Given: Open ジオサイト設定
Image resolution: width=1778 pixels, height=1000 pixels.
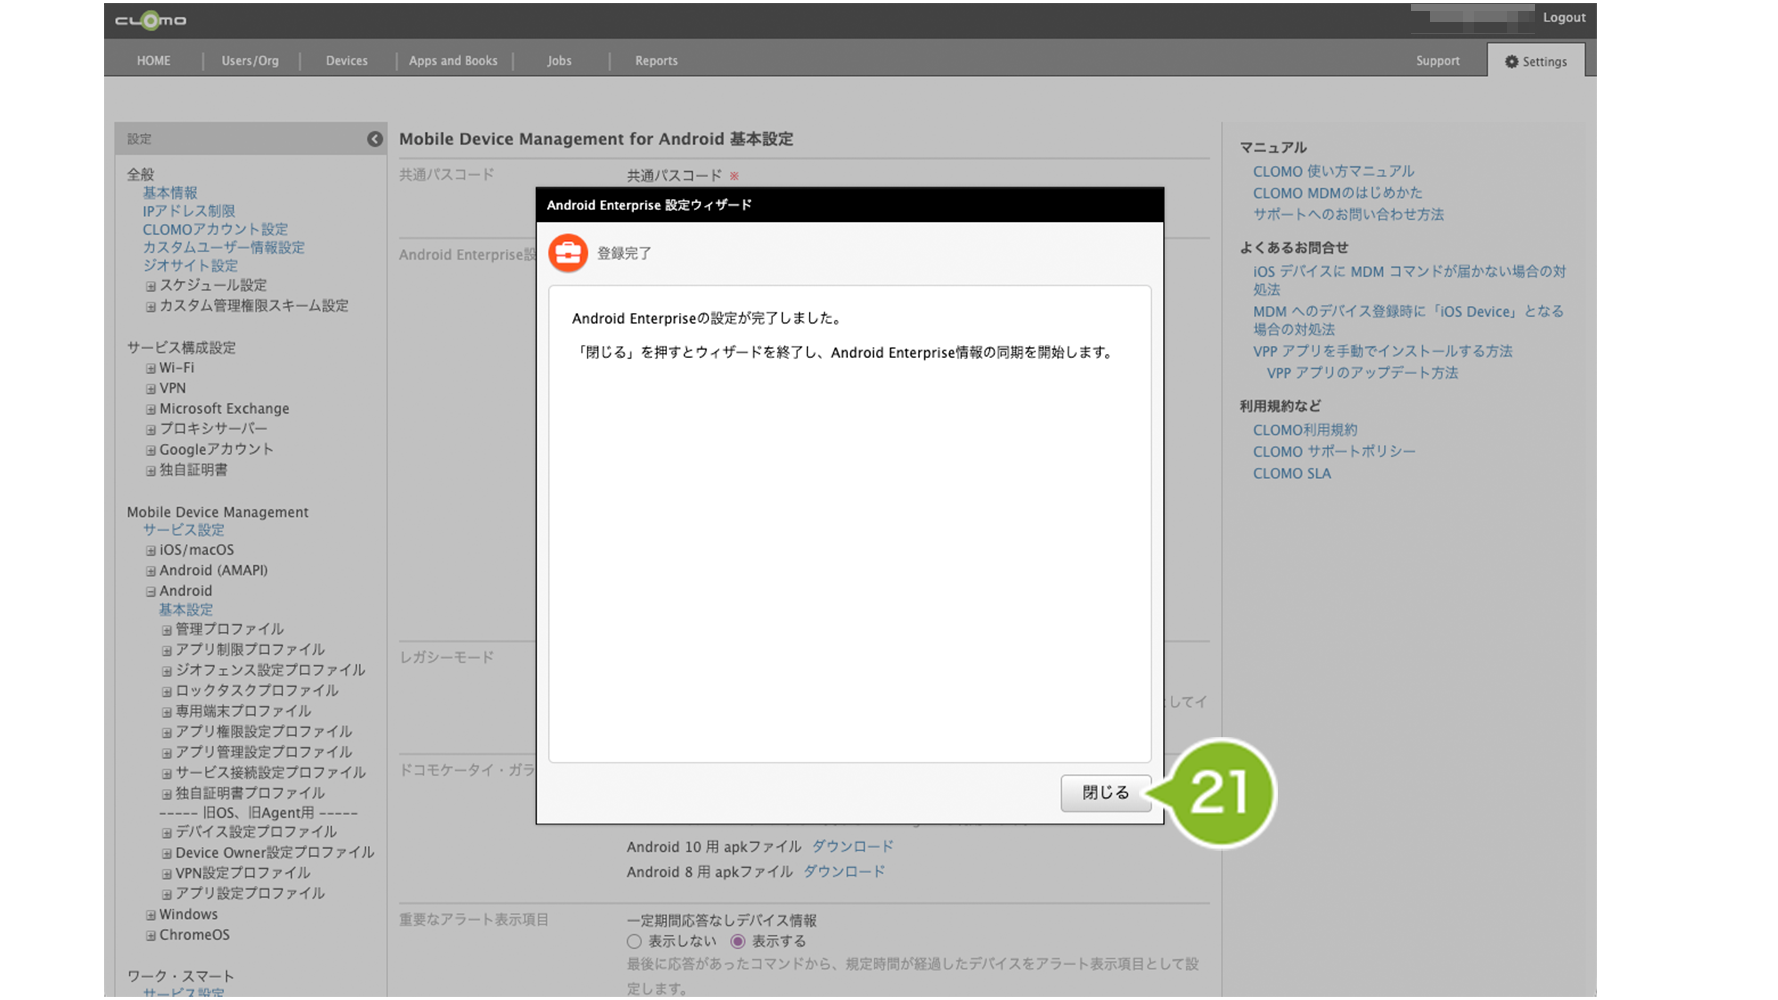Looking at the screenshot, I should click(190, 265).
